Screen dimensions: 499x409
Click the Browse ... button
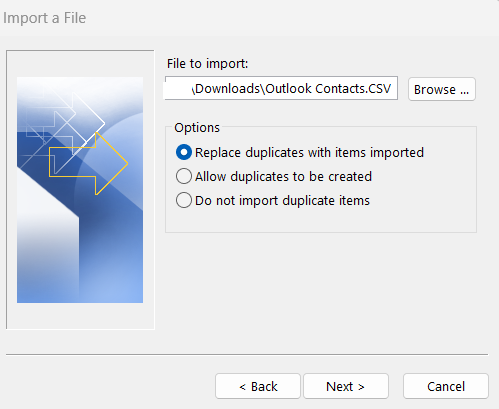pyautogui.click(x=442, y=89)
